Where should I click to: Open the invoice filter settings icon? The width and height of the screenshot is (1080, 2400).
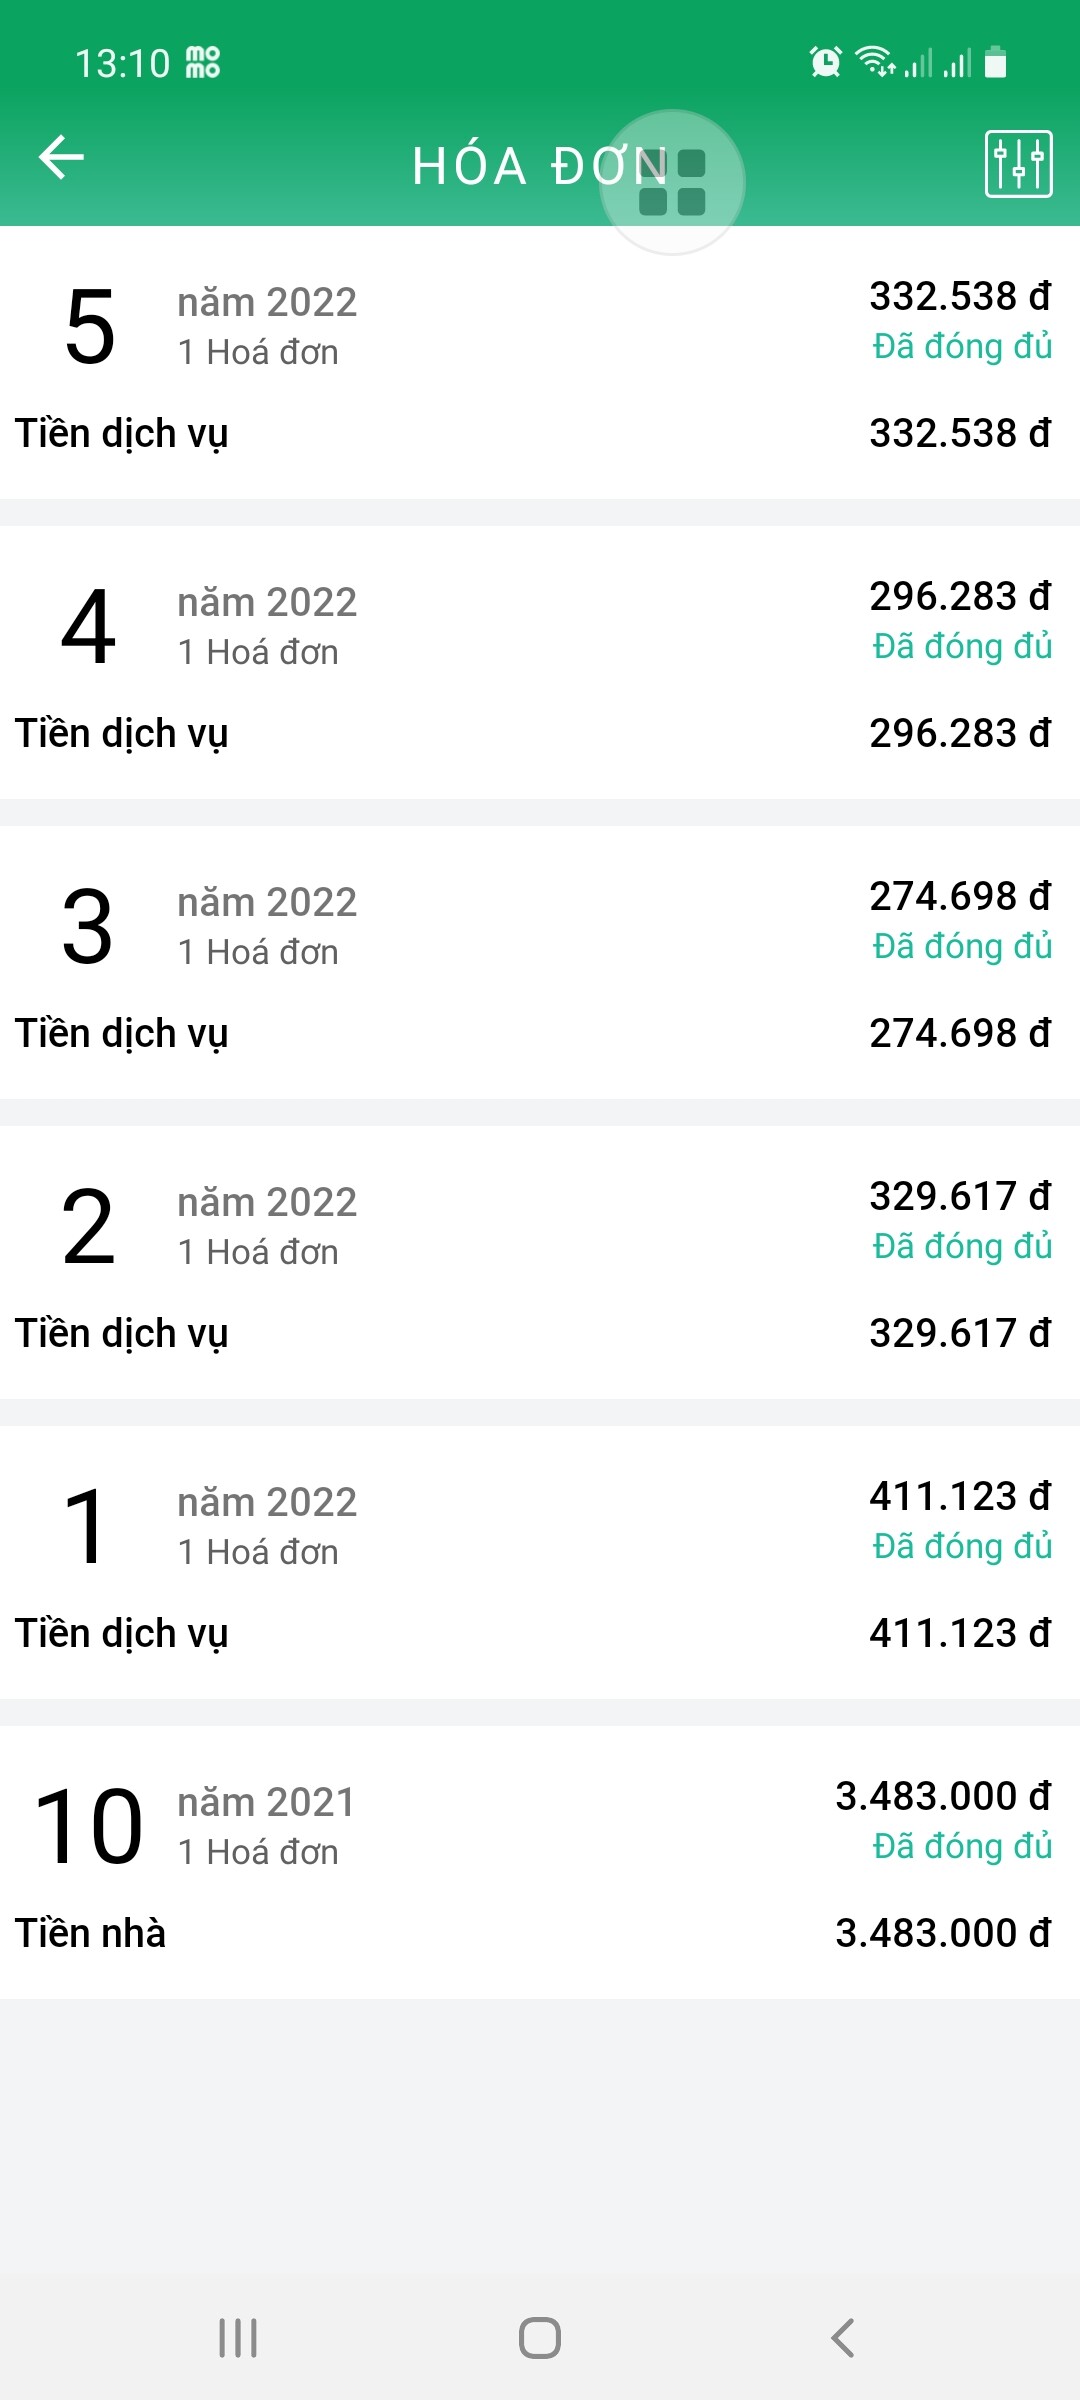click(x=1018, y=164)
